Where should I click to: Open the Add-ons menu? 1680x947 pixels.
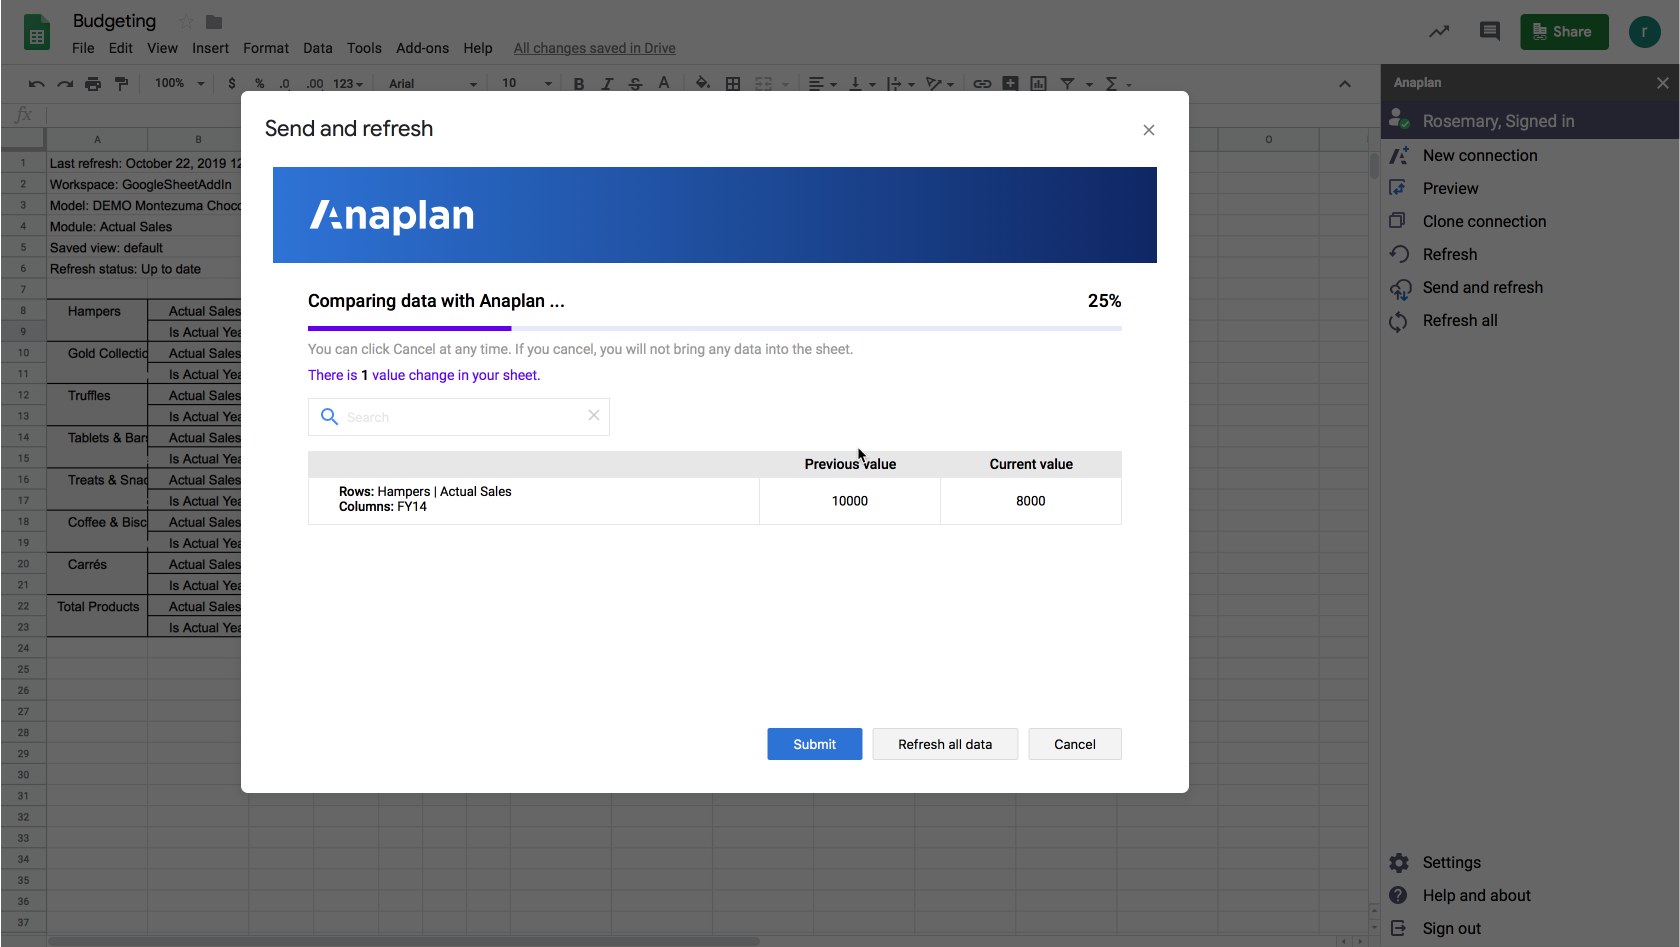pos(422,47)
